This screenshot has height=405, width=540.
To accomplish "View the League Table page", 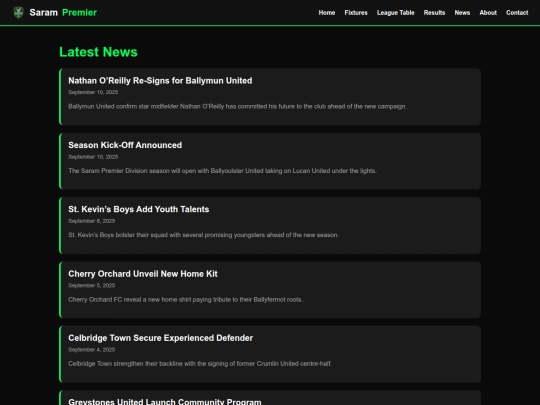I will point(395,13).
